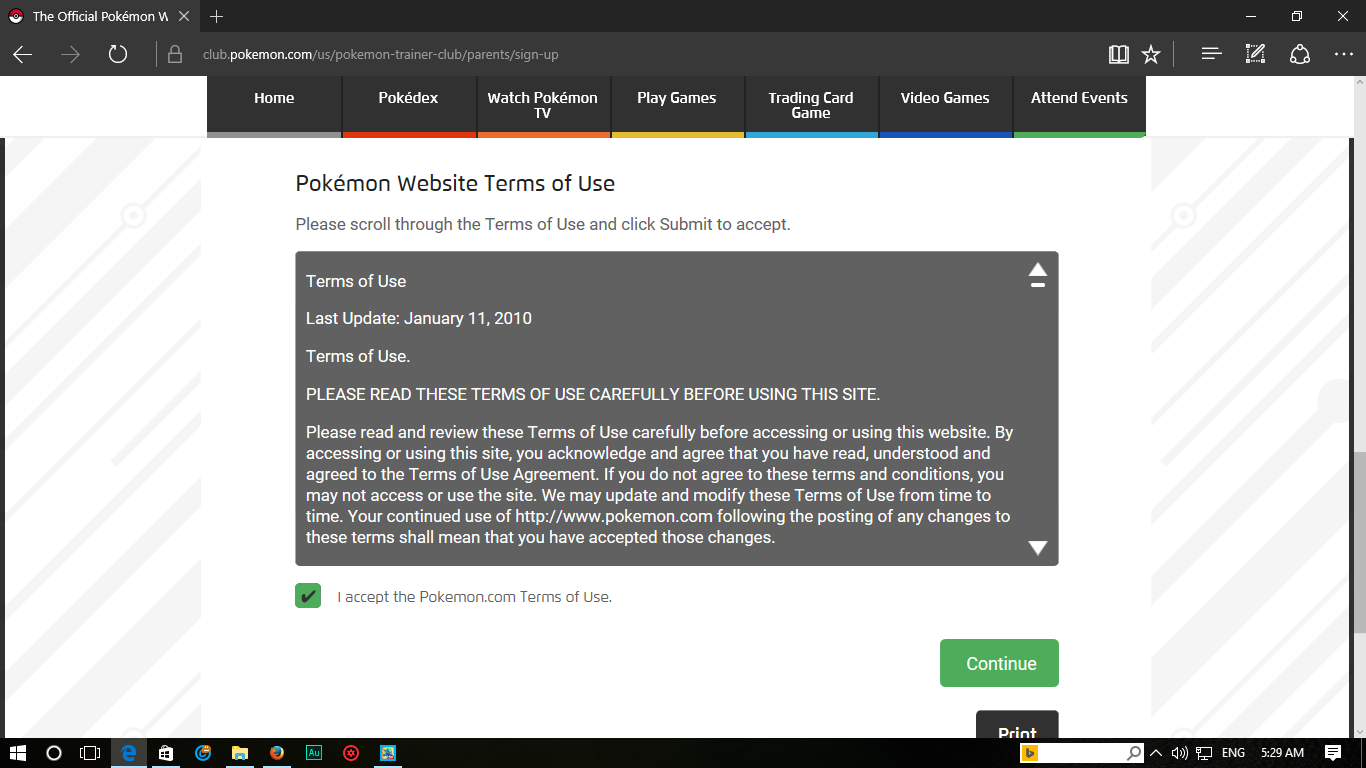Viewport: 1366px width, 768px height.
Task: Go back using the browser back arrow
Action: coord(23,54)
